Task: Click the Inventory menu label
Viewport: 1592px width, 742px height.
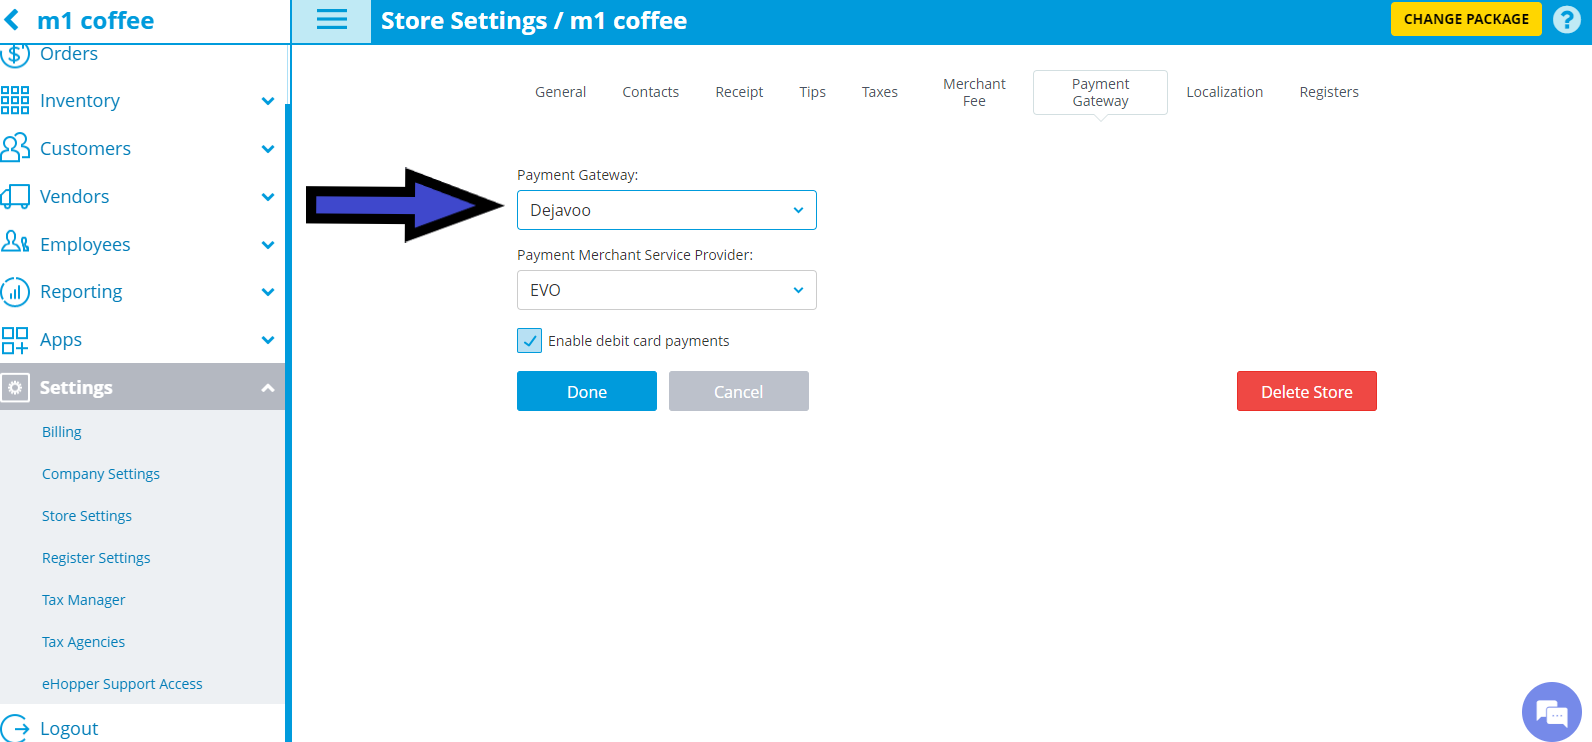Action: click(80, 101)
